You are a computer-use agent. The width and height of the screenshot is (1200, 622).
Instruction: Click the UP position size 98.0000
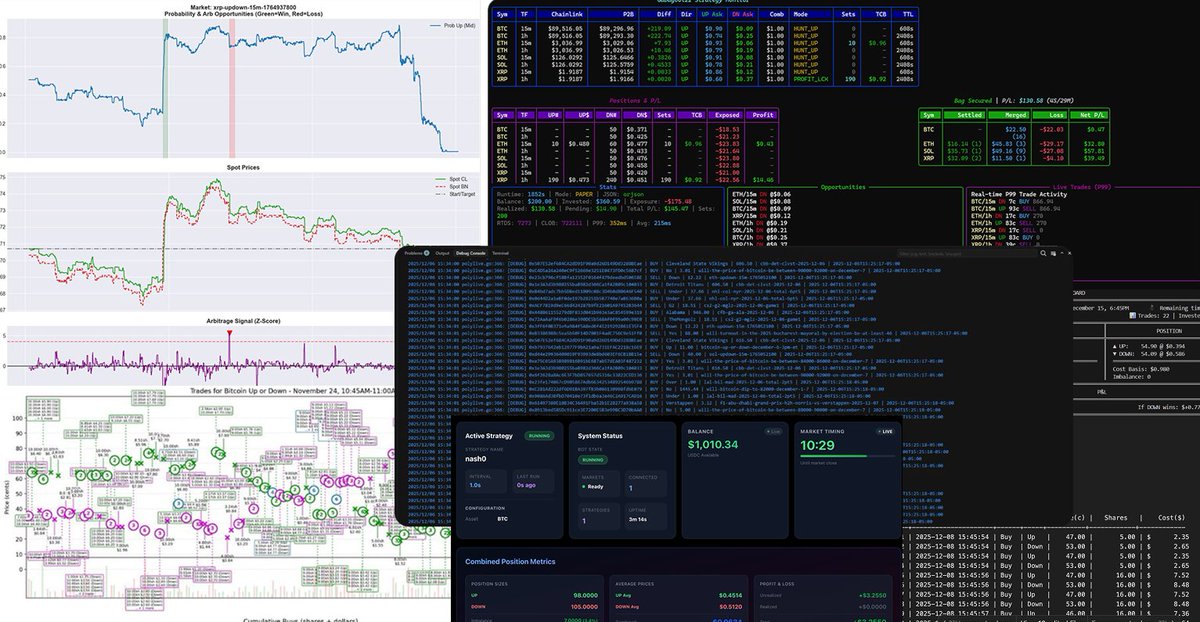585,595
